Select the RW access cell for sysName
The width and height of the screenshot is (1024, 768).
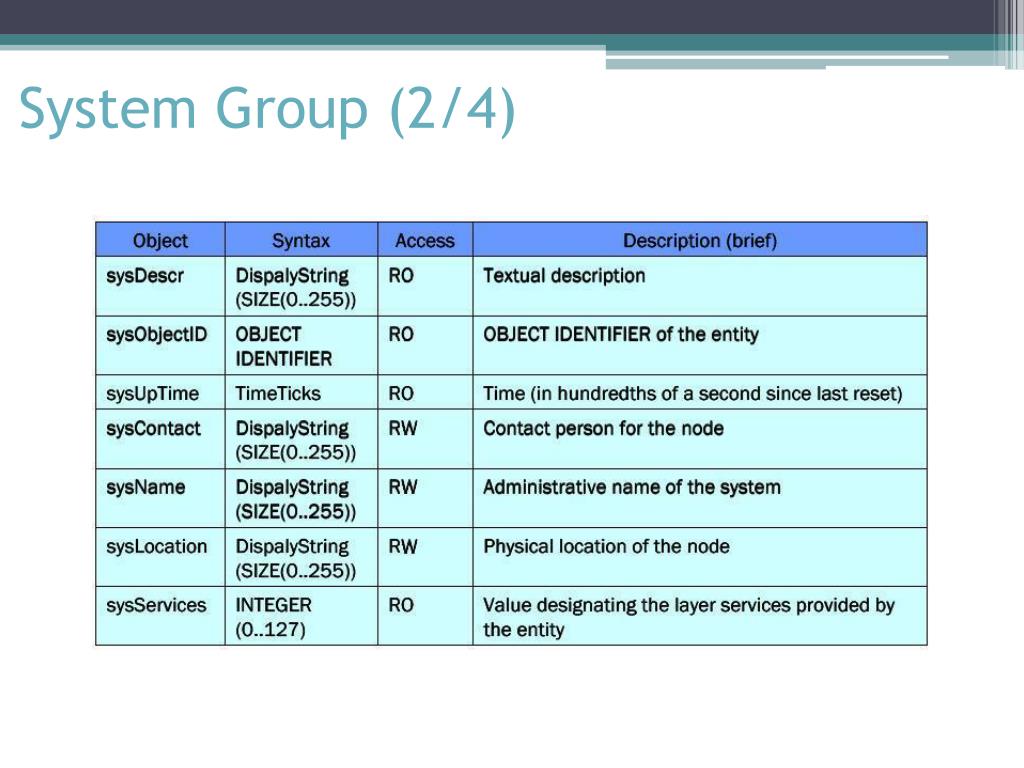coord(425,498)
